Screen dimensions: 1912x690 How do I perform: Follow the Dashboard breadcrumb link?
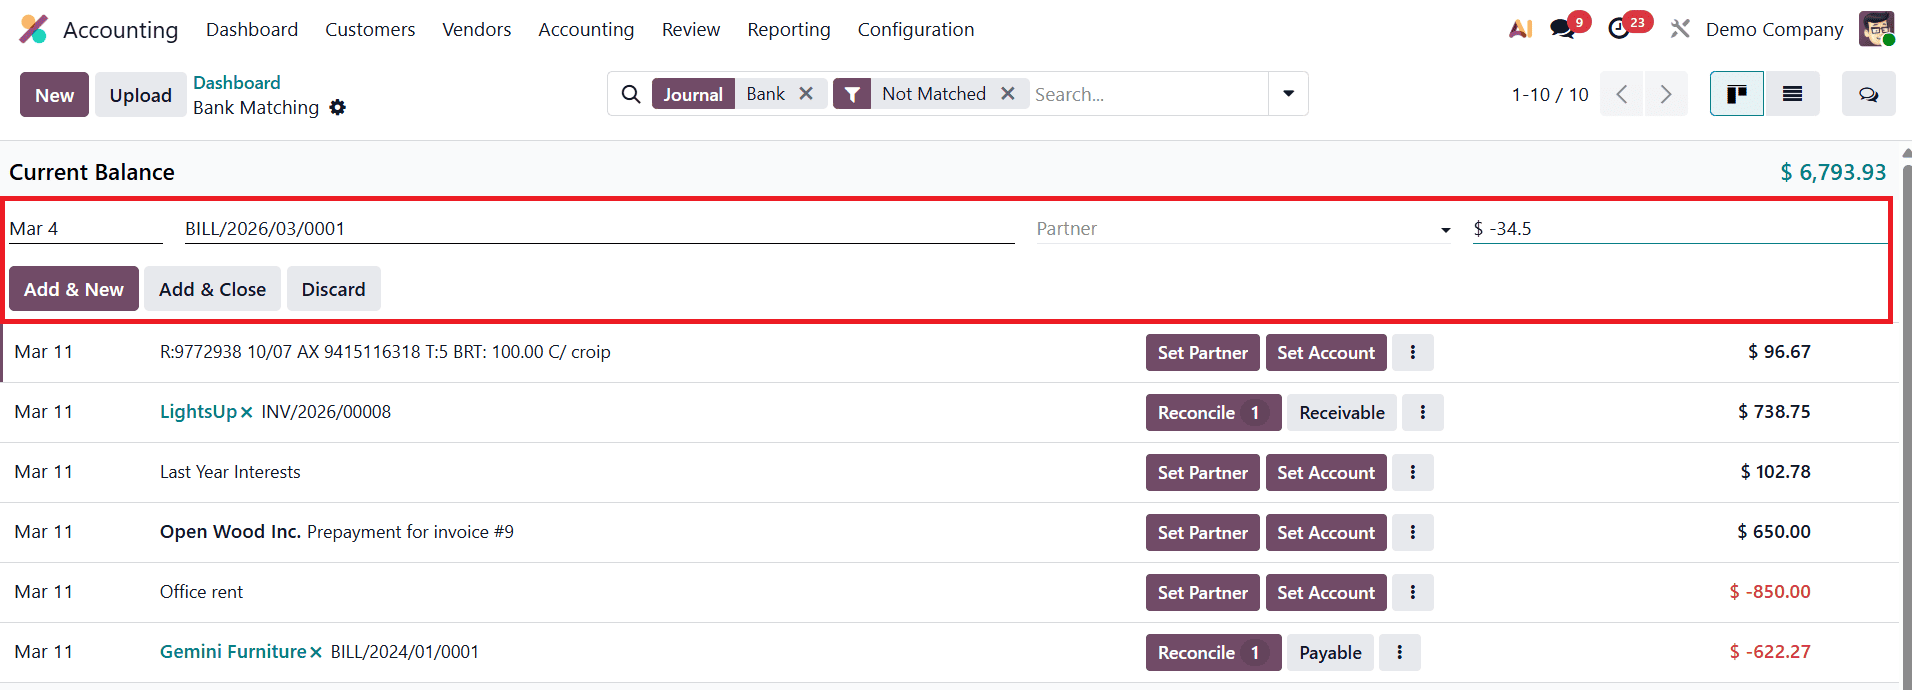(x=237, y=82)
